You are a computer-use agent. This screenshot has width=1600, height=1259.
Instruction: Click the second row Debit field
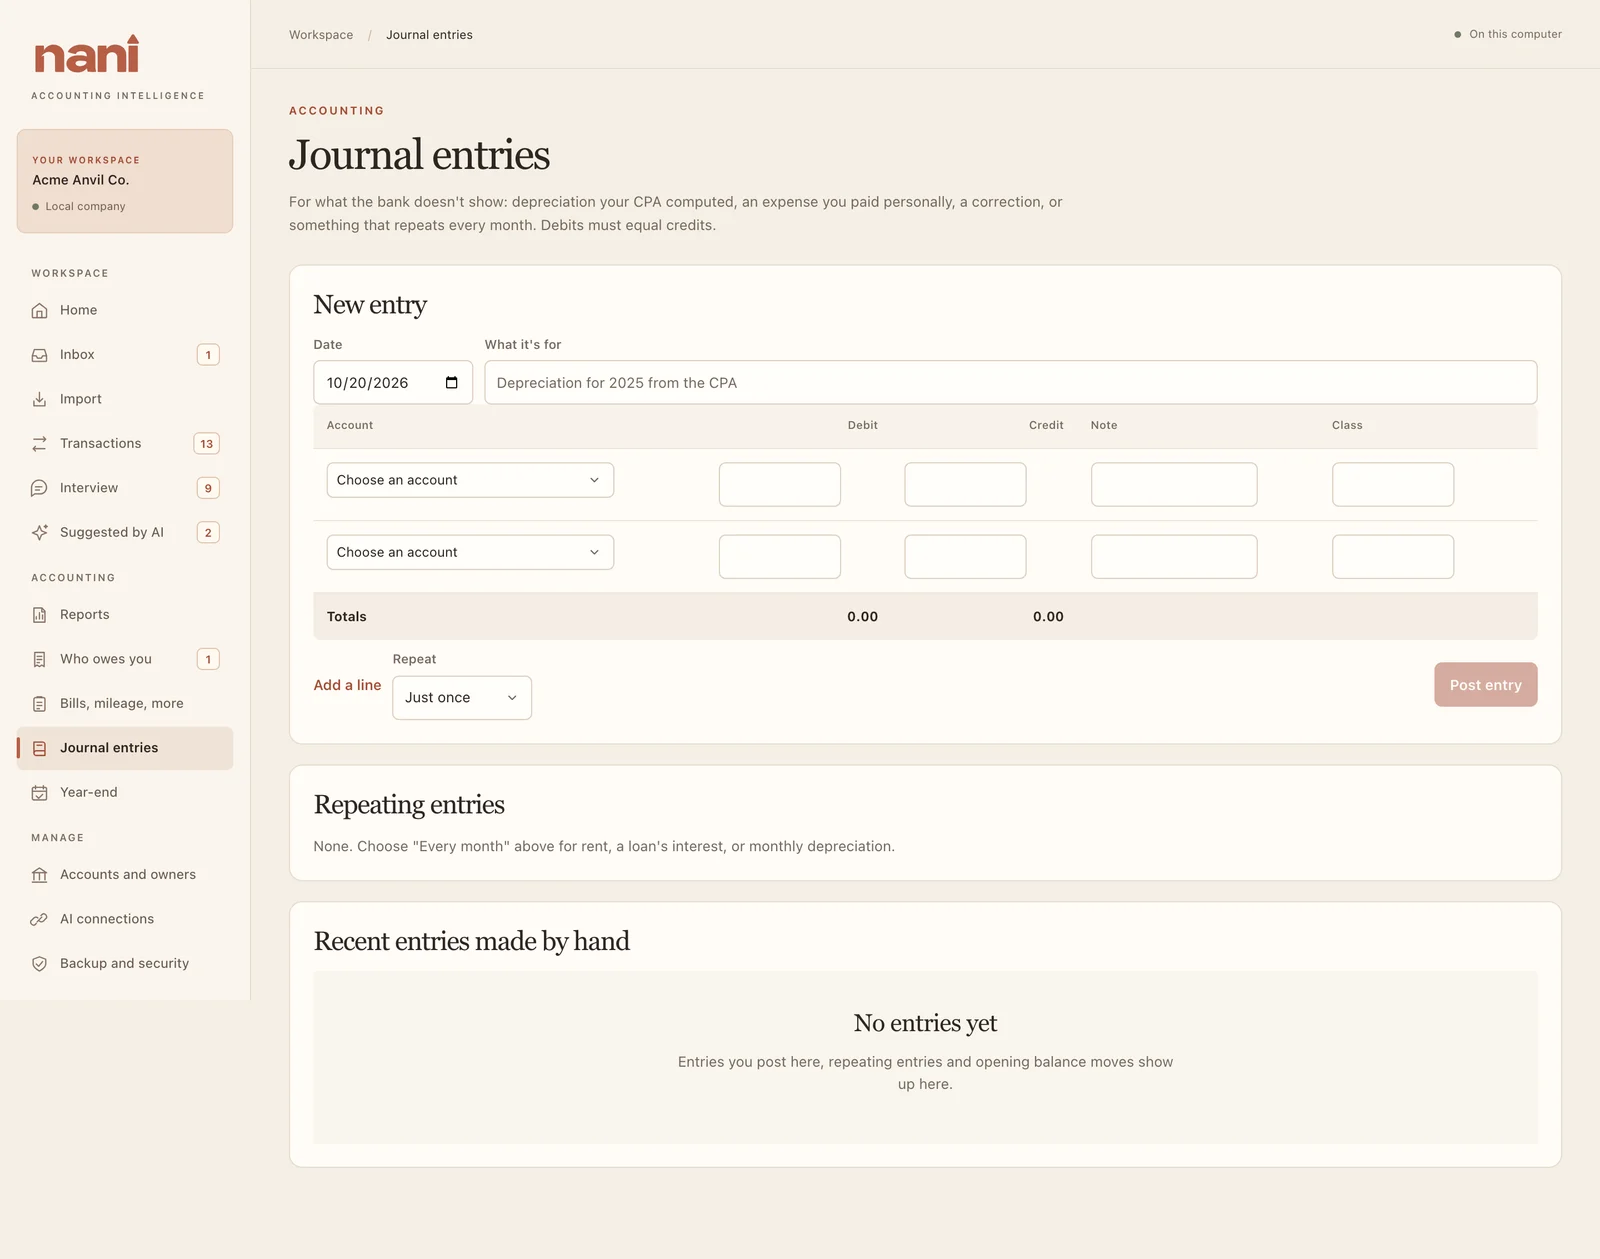pyautogui.click(x=779, y=556)
